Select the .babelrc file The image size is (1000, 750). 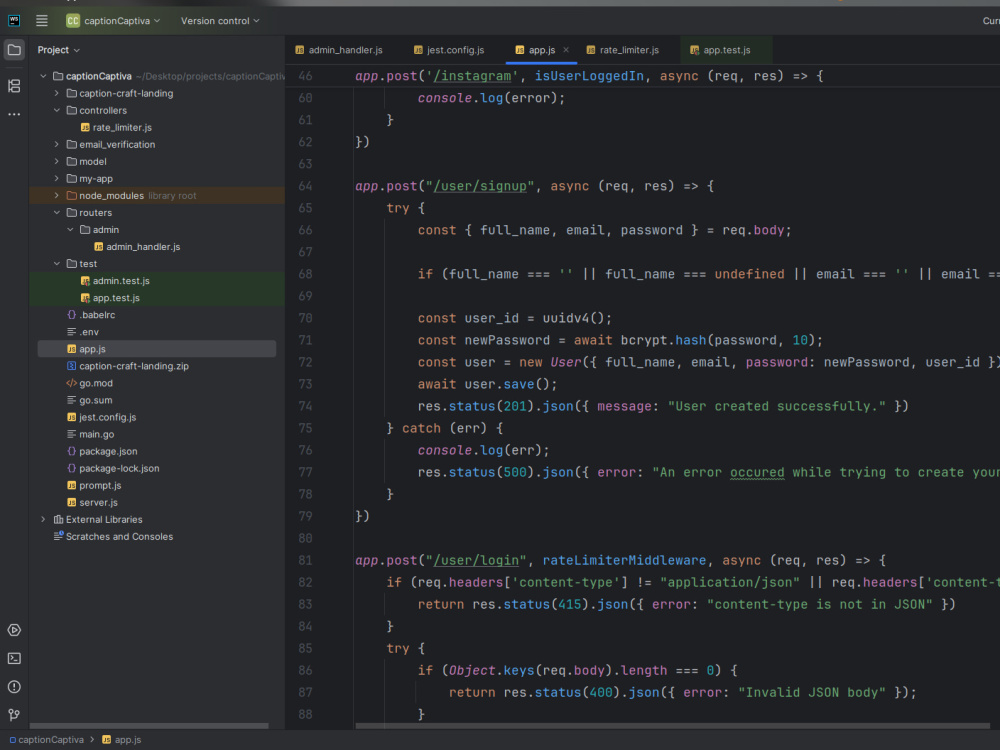click(97, 315)
